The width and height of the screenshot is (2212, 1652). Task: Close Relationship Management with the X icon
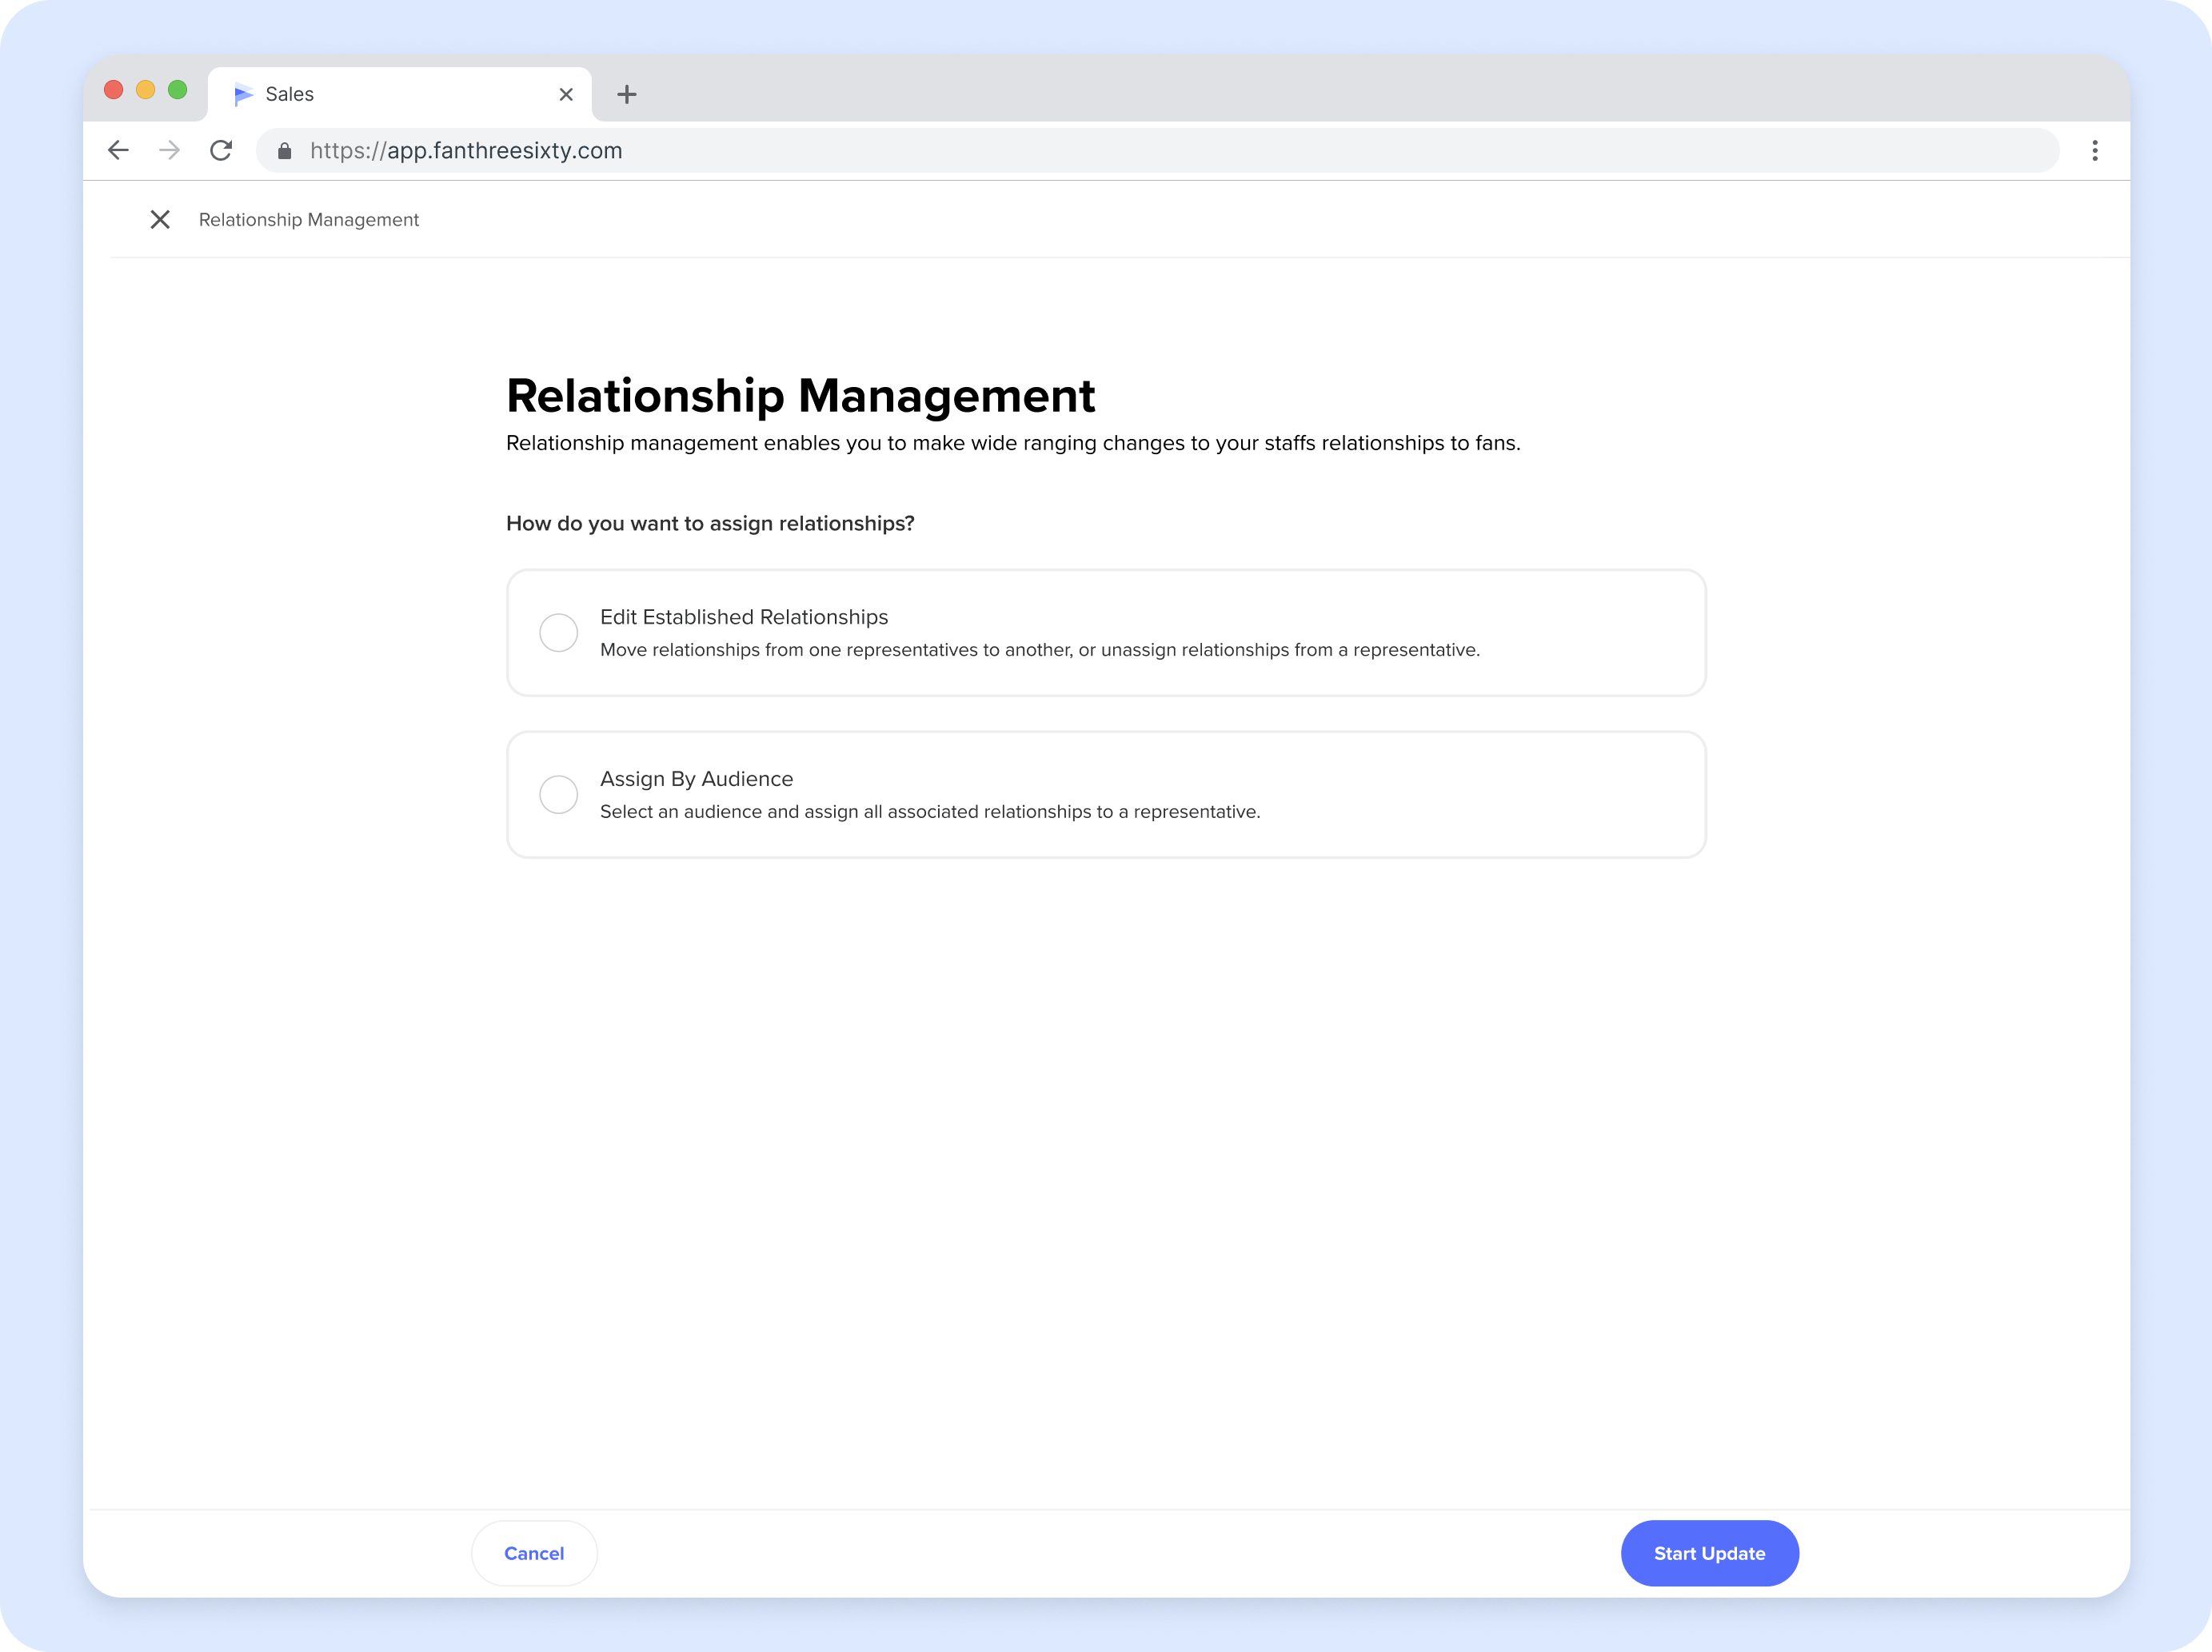pyautogui.click(x=160, y=219)
